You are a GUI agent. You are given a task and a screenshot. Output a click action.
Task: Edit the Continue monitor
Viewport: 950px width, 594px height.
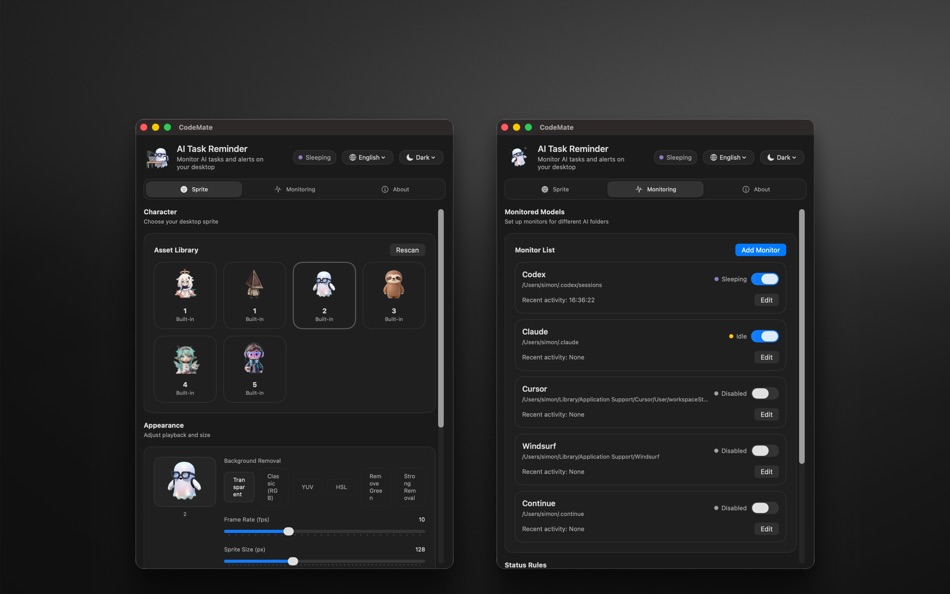point(766,530)
